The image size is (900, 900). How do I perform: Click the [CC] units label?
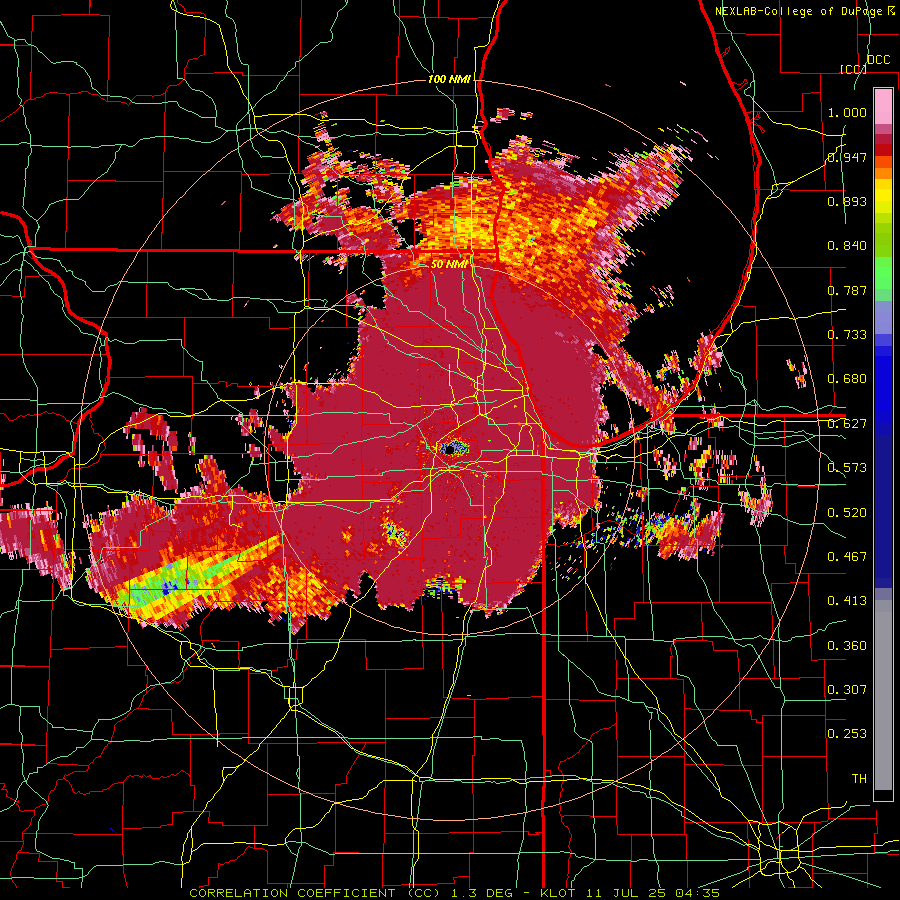853,69
